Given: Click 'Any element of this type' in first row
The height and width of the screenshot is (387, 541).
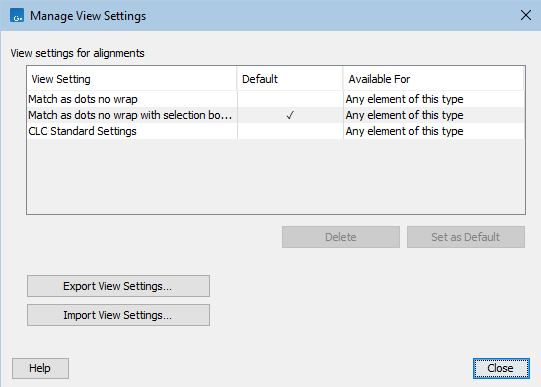Looking at the screenshot, I should pos(404,99).
